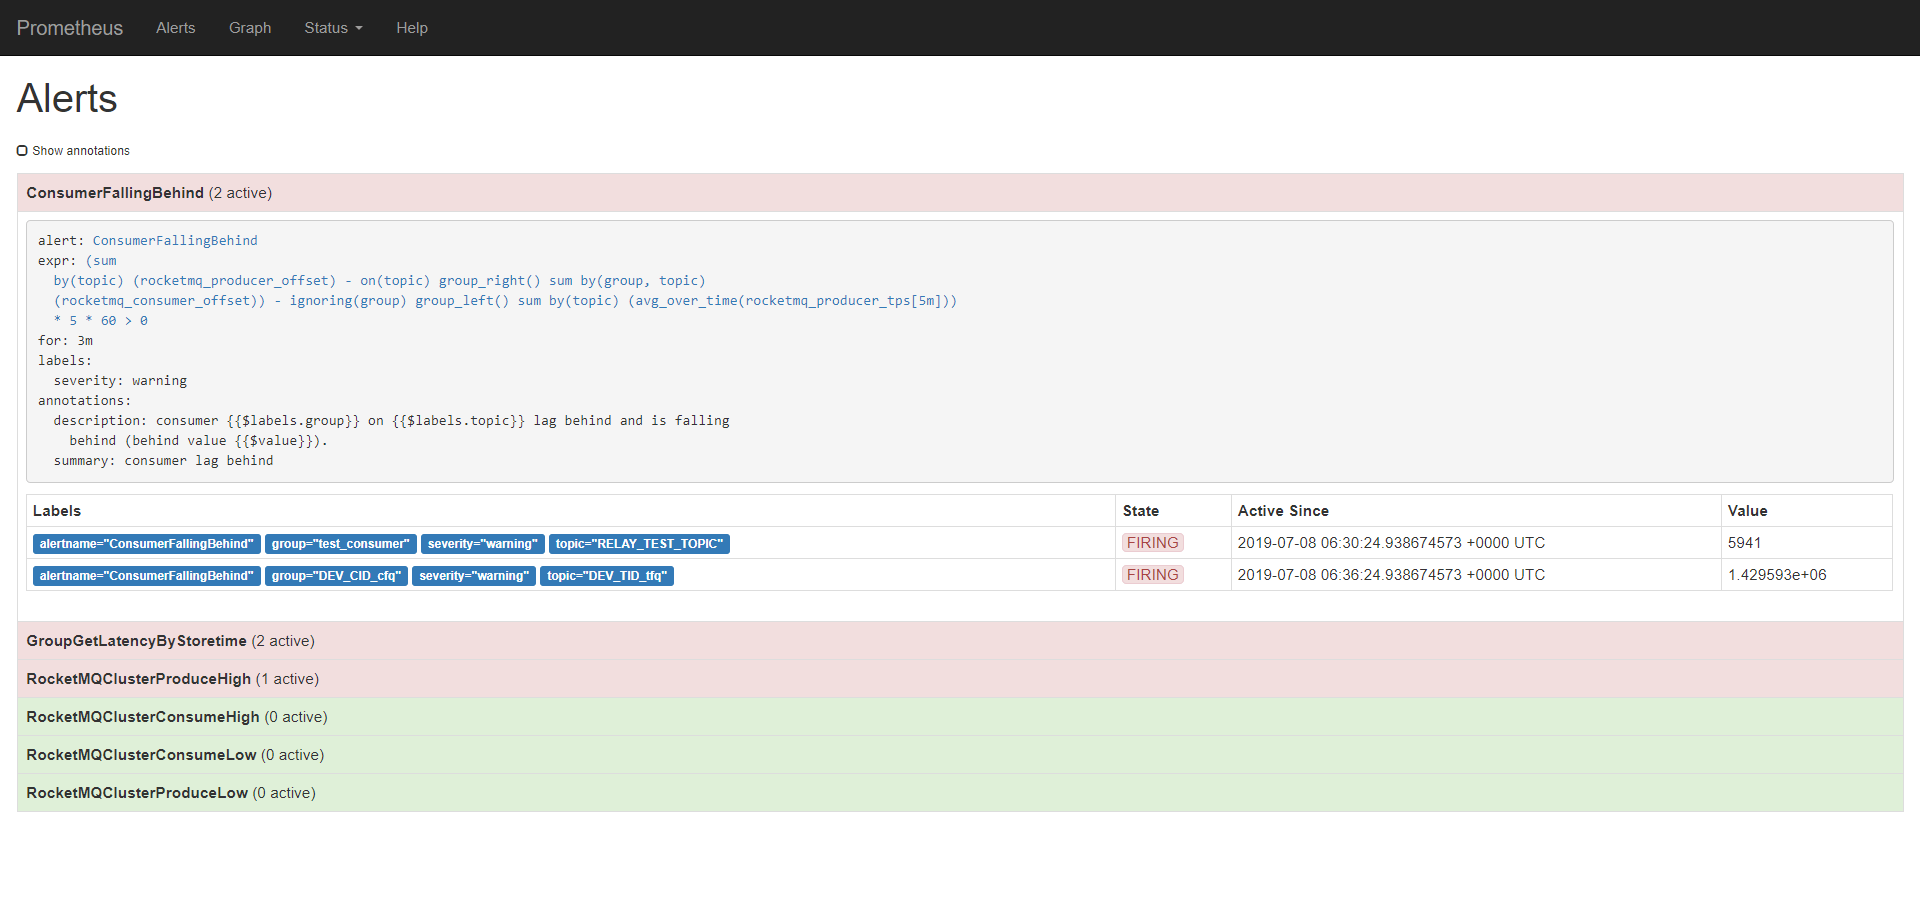Click the FIRING state for test_consumer

(x=1153, y=543)
